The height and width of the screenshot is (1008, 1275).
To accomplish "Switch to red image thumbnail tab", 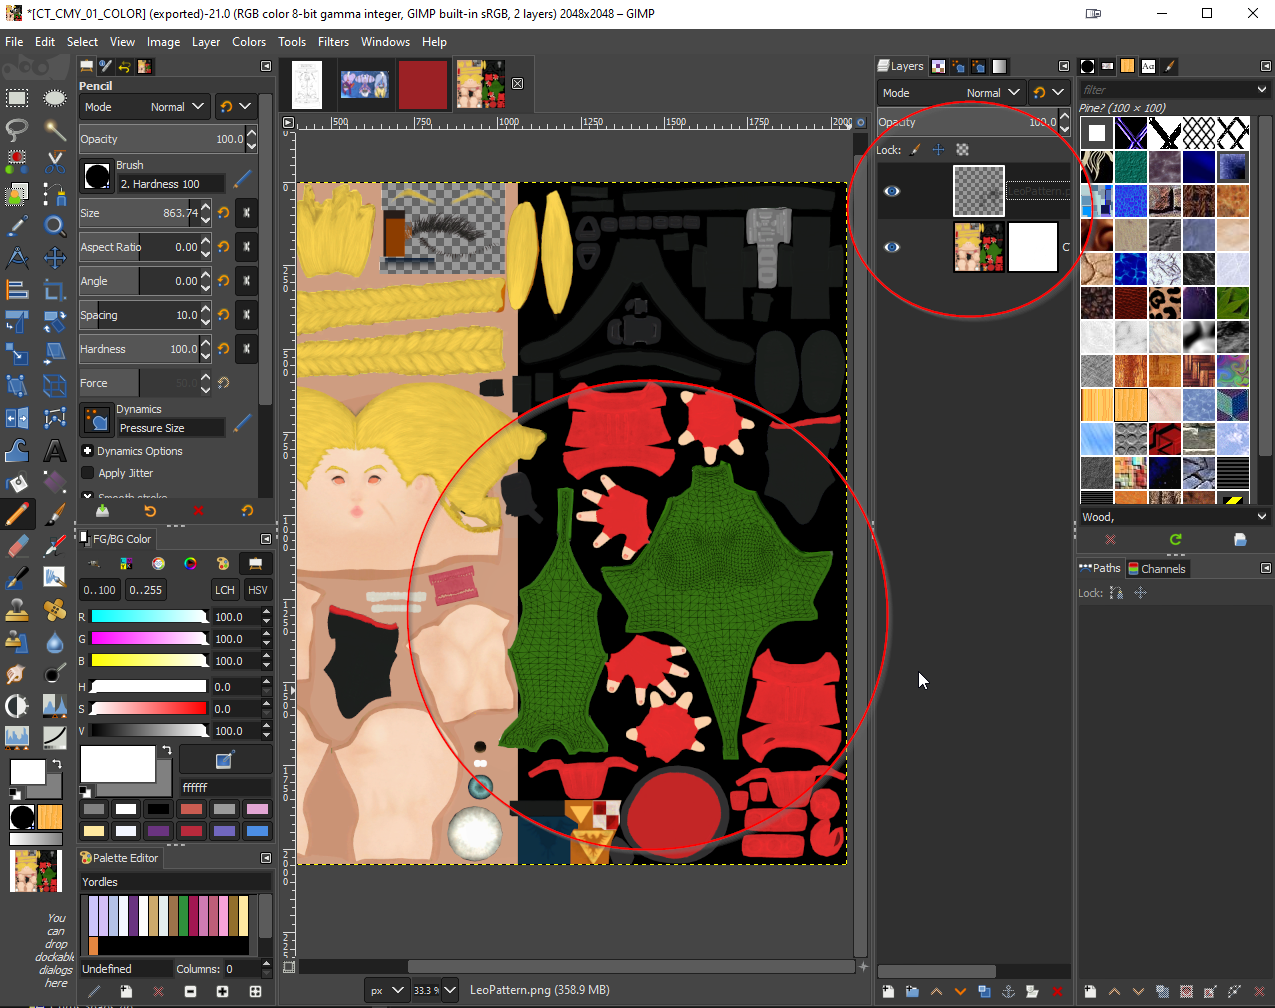I will pos(422,84).
